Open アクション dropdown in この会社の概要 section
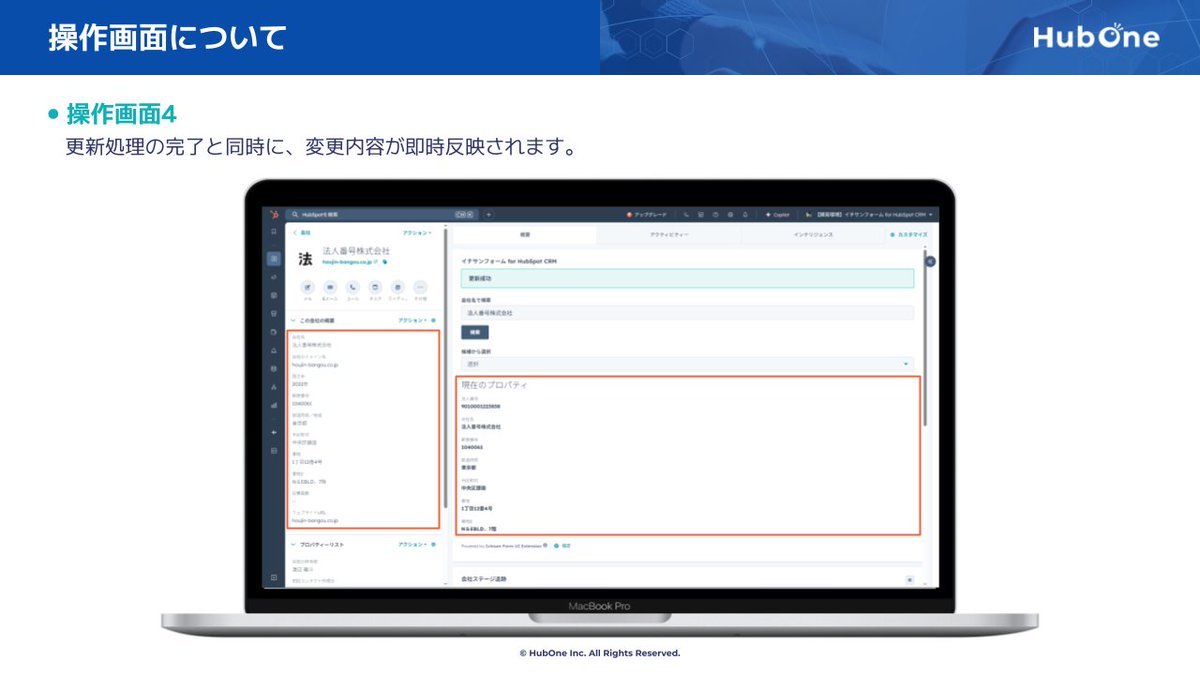1200x675 pixels. point(412,320)
